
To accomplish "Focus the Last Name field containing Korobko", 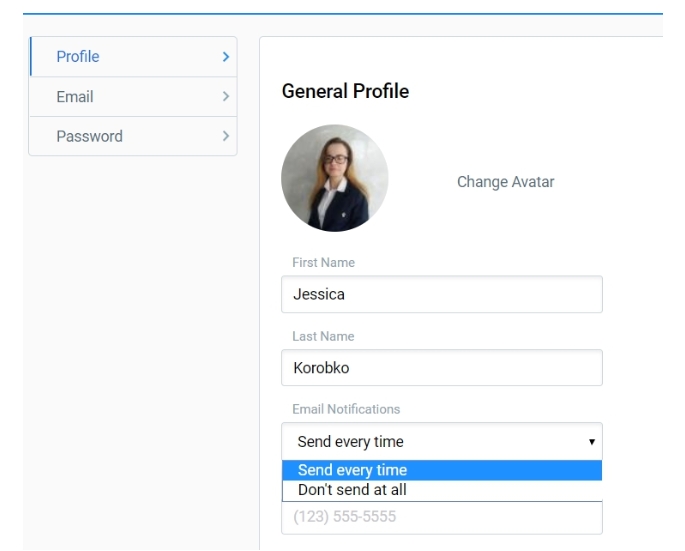I will (x=441, y=368).
